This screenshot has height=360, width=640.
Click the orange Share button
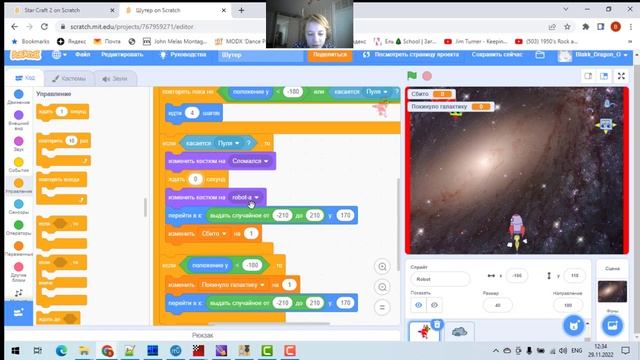[330, 55]
